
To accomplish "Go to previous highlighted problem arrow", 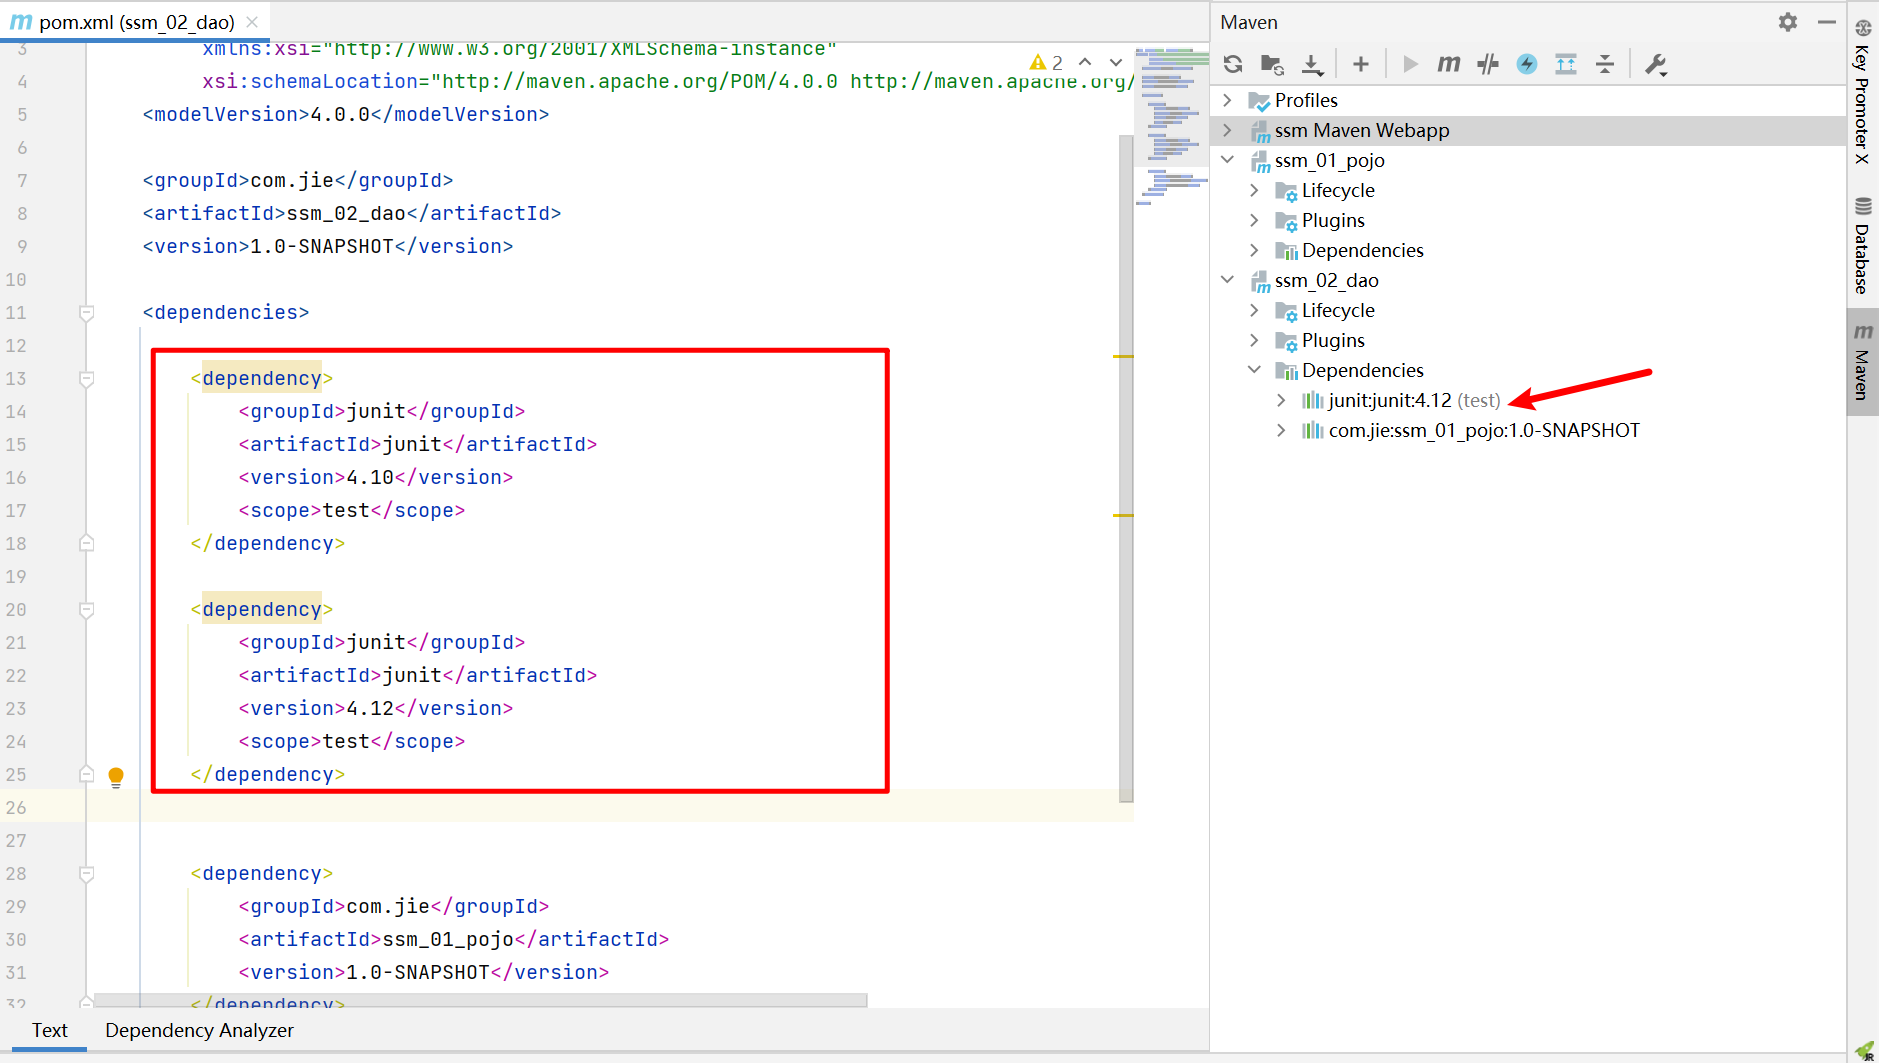I will 1086,62.
